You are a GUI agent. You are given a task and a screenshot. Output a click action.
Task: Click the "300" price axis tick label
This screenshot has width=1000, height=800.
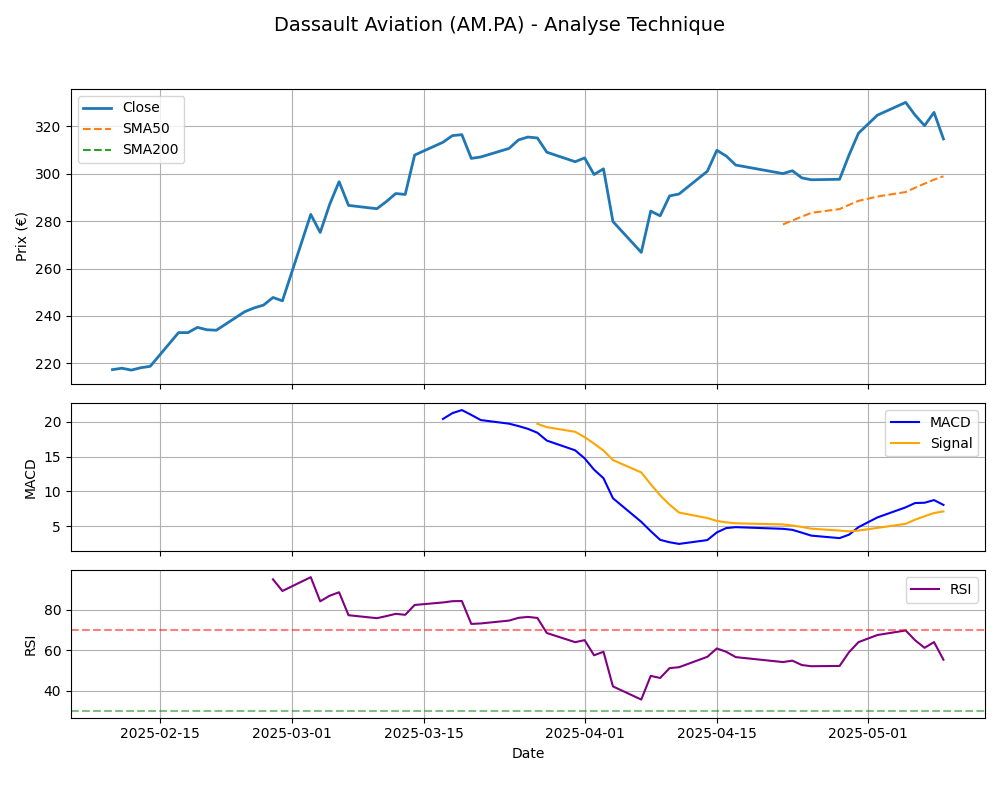49,175
